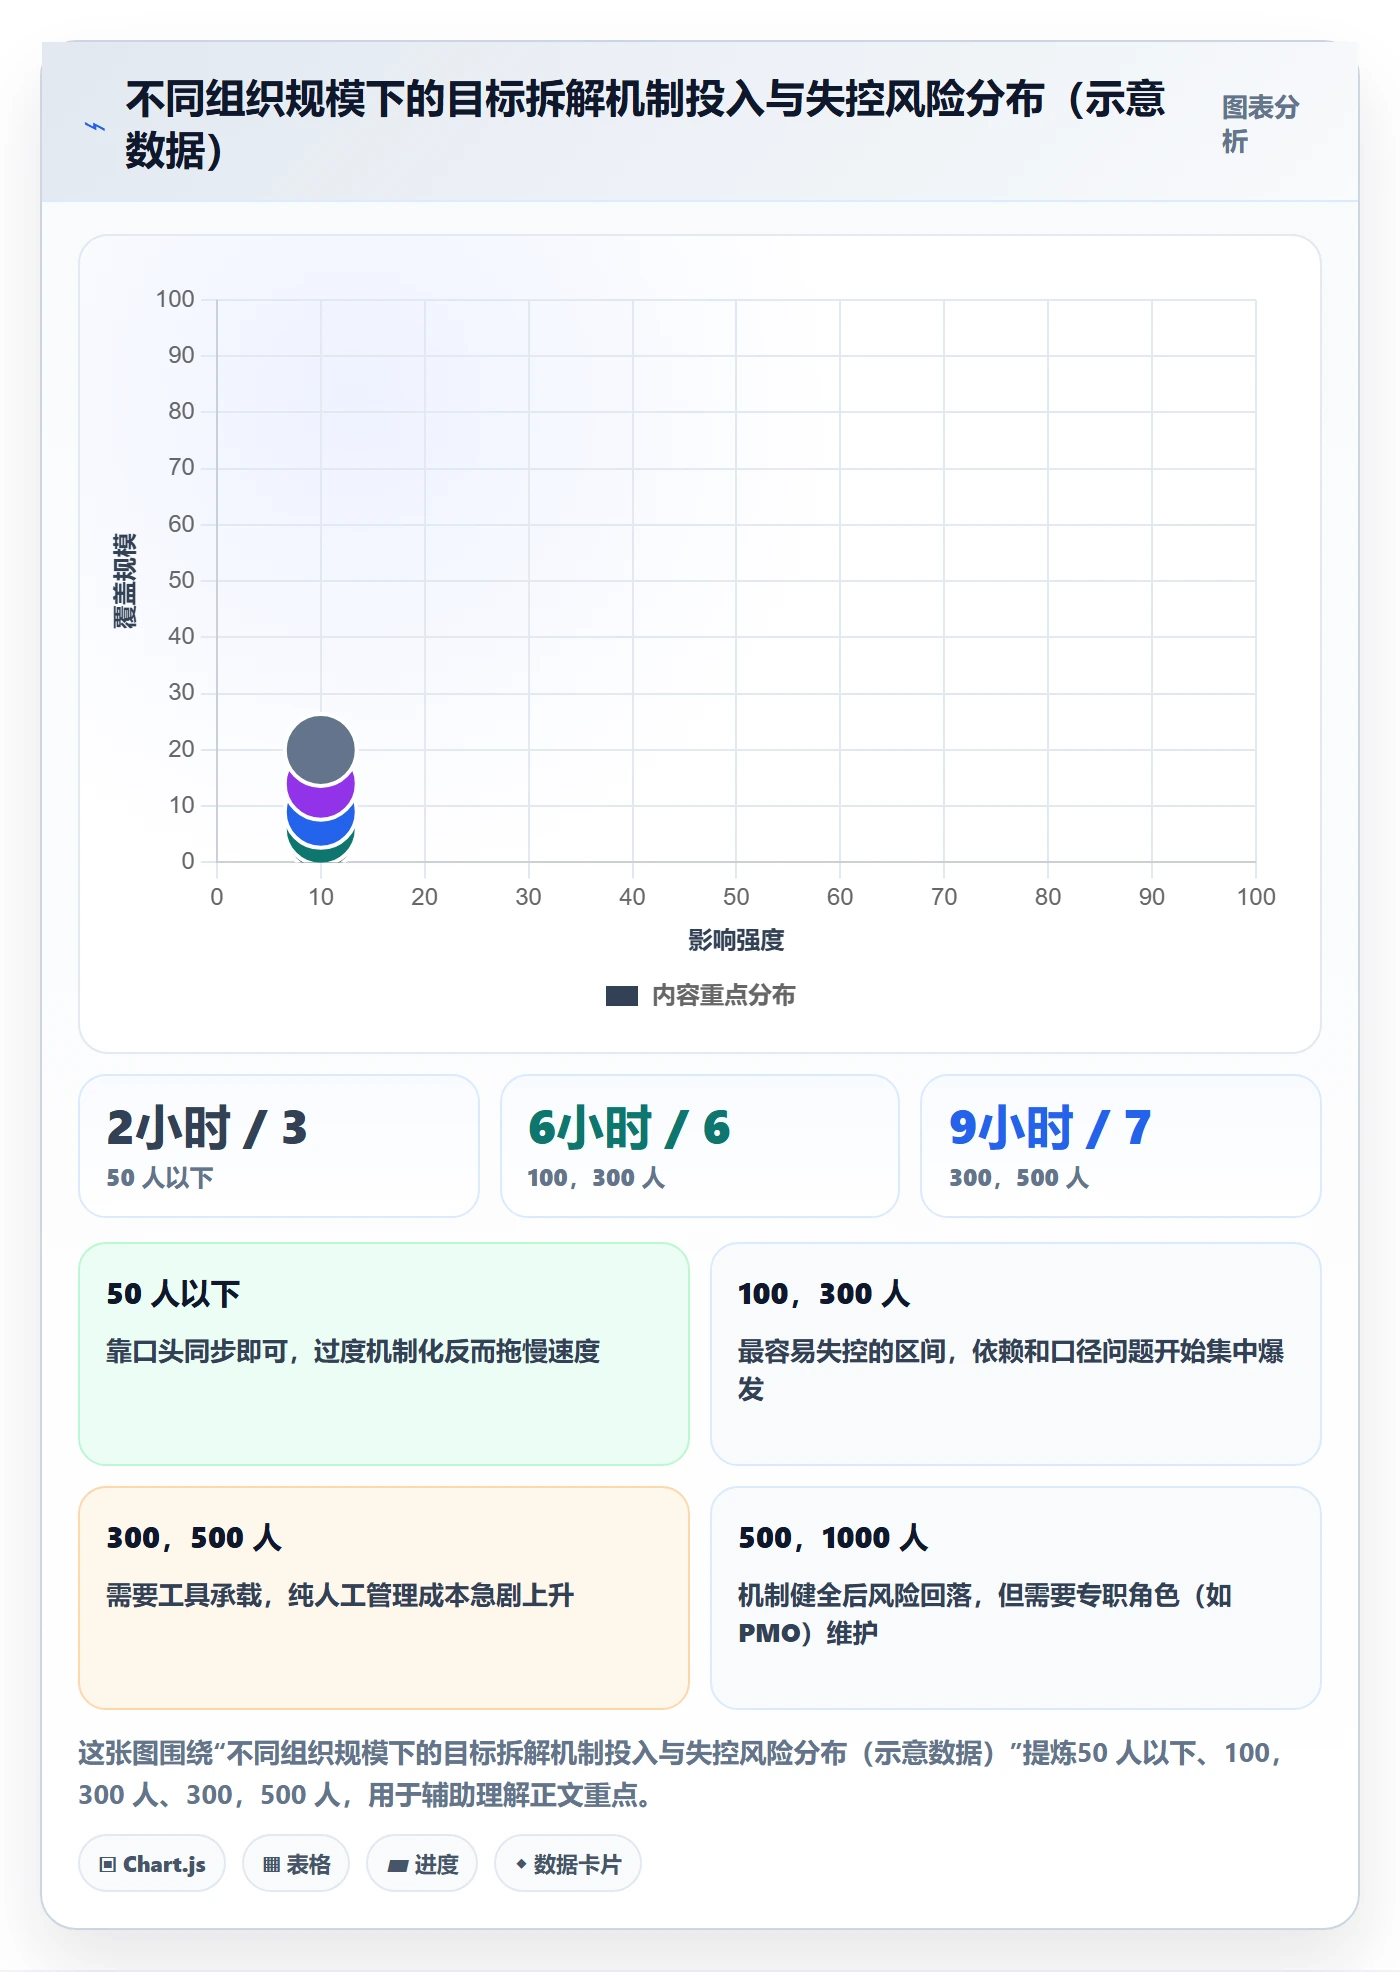
Task: Click the grid icon in 表格 chip
Action: click(271, 1865)
